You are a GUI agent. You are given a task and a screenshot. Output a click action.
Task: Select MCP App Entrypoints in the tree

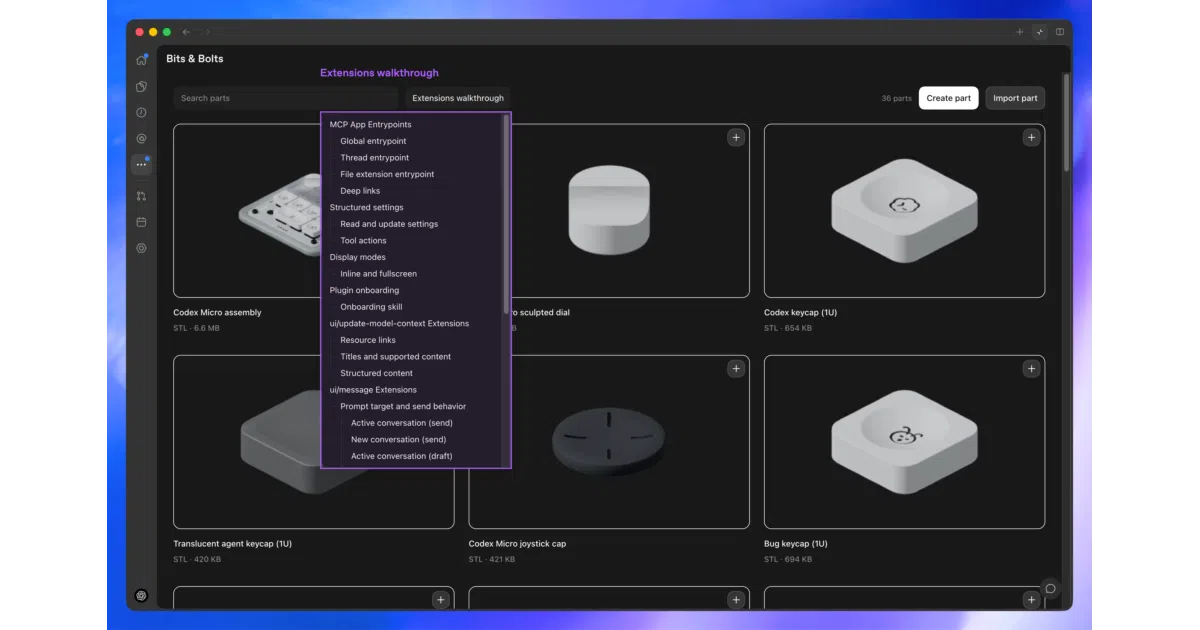tap(371, 125)
